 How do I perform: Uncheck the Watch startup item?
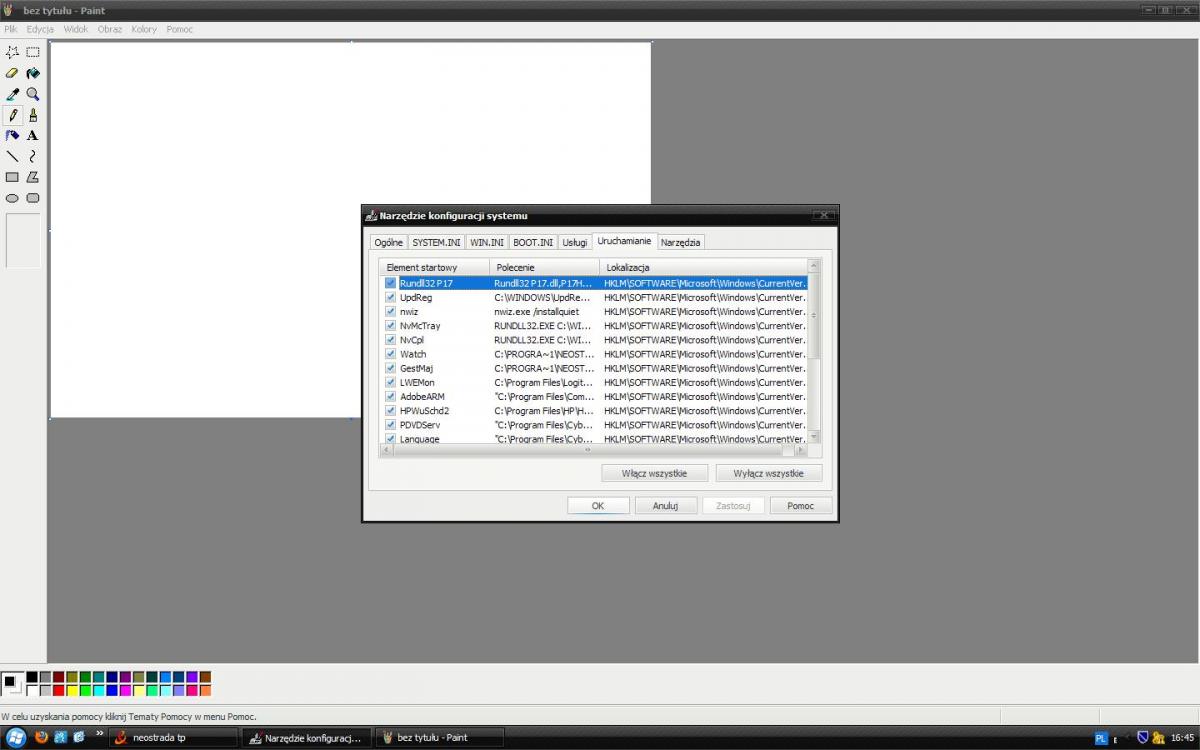pyautogui.click(x=390, y=354)
